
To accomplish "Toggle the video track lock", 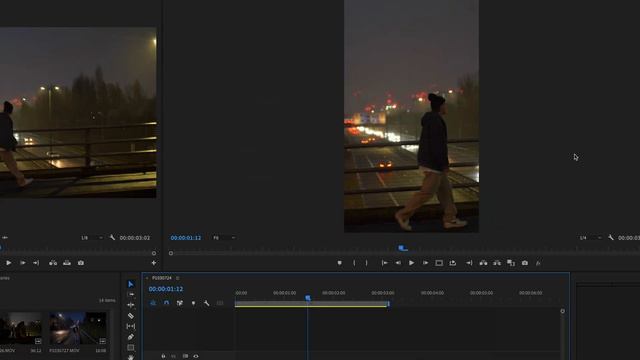I will pyautogui.click(x=163, y=356).
